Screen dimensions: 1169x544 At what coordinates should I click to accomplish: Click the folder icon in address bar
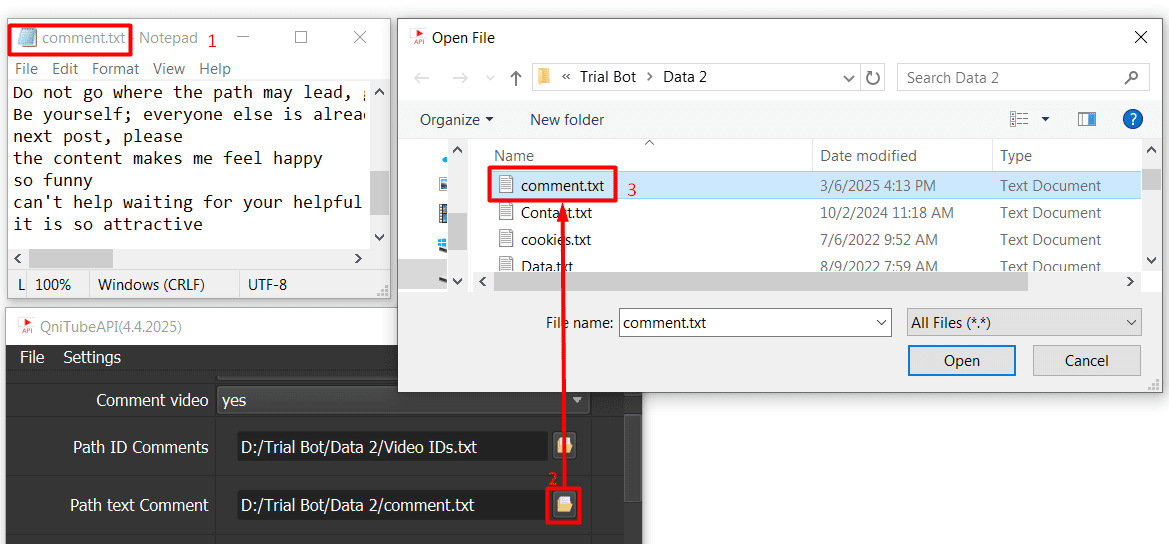point(544,77)
